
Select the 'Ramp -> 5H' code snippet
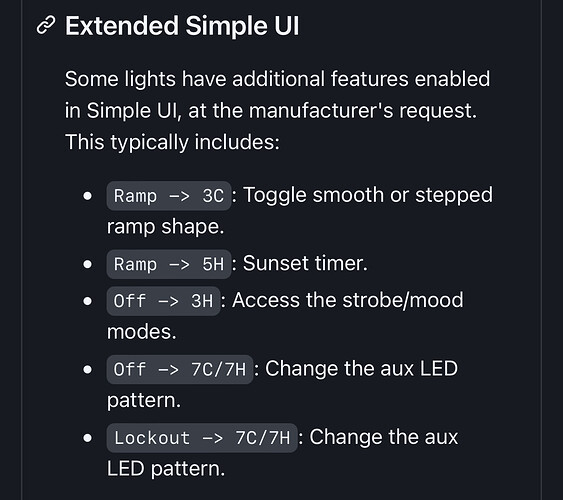coord(169,264)
